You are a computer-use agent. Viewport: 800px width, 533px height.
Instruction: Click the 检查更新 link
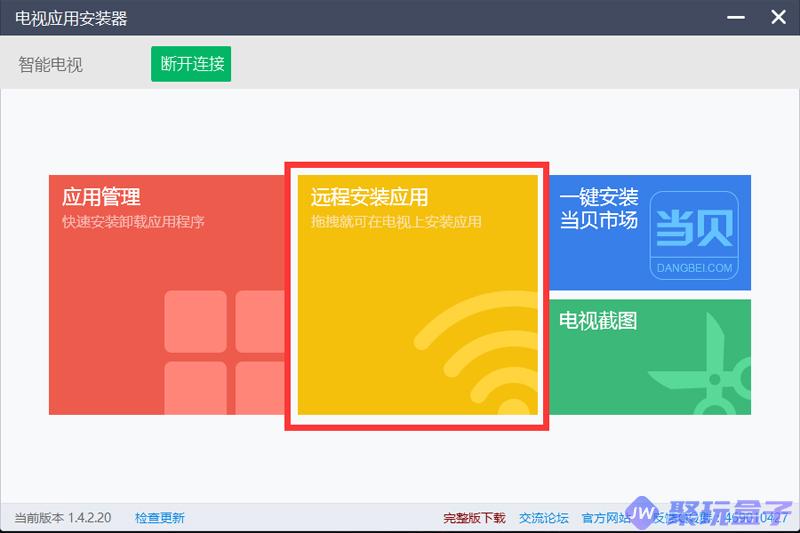pyautogui.click(x=160, y=518)
